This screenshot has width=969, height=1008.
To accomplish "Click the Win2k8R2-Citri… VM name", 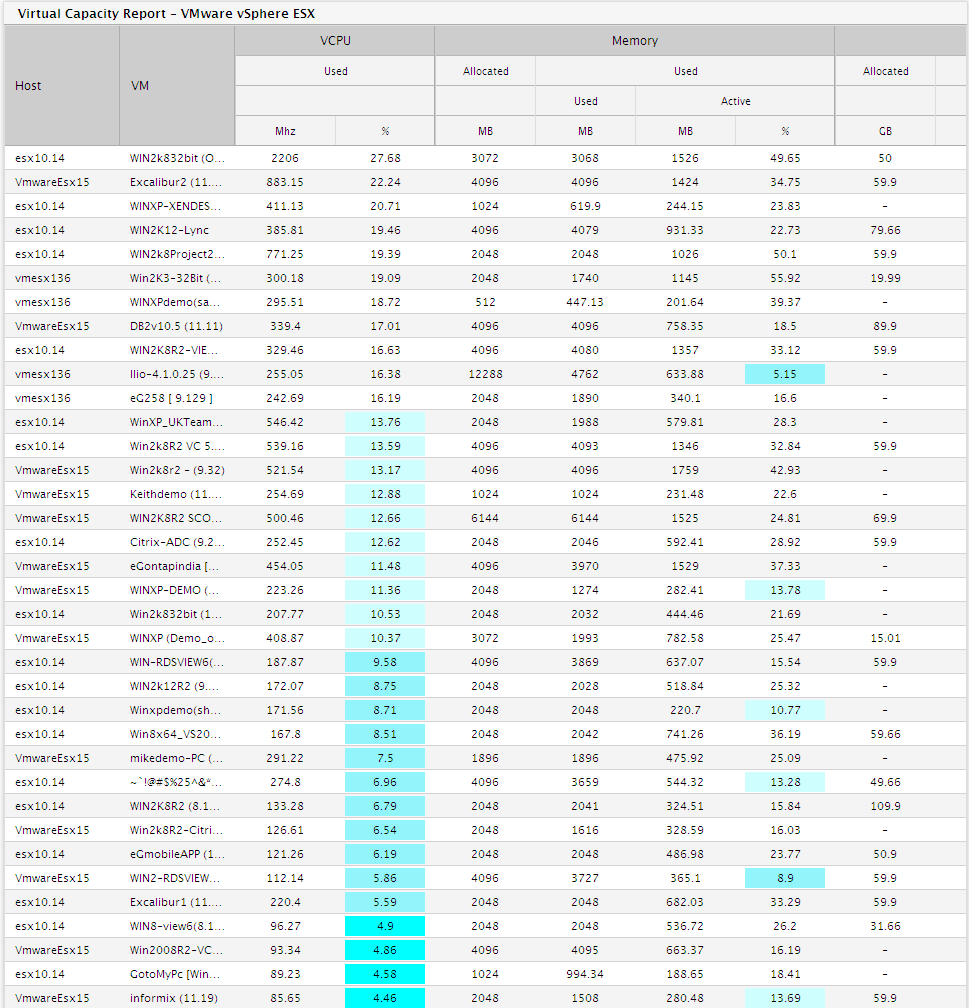I will tap(176, 830).
